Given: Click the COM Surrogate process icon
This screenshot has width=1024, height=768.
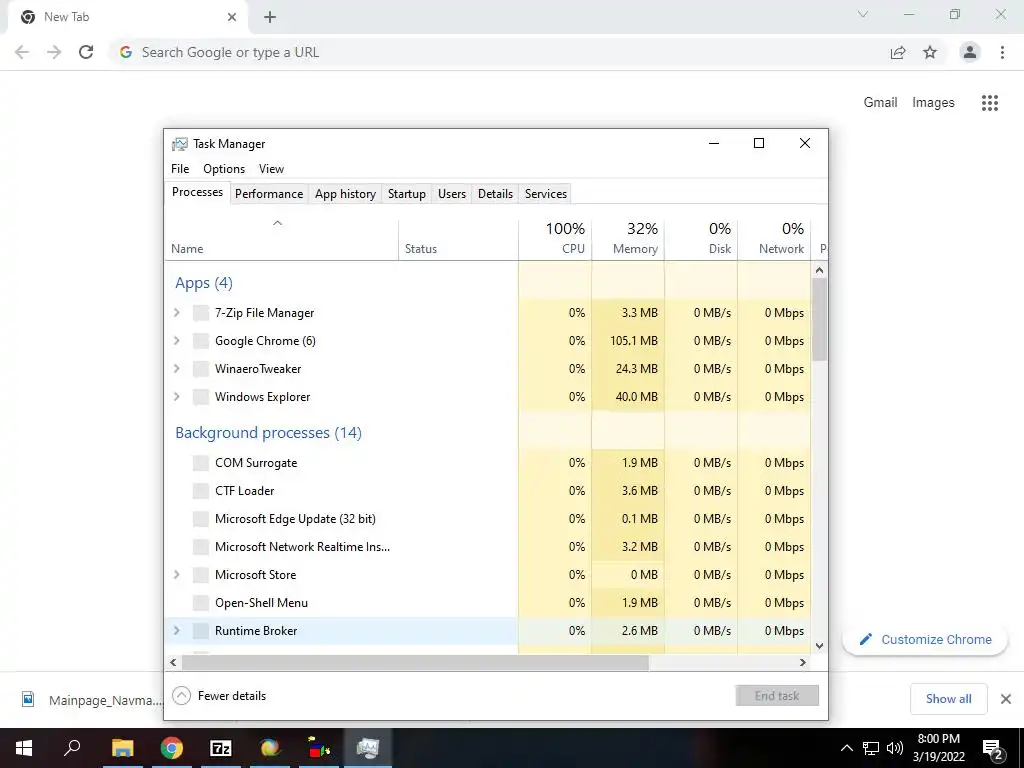Looking at the screenshot, I should (201, 463).
